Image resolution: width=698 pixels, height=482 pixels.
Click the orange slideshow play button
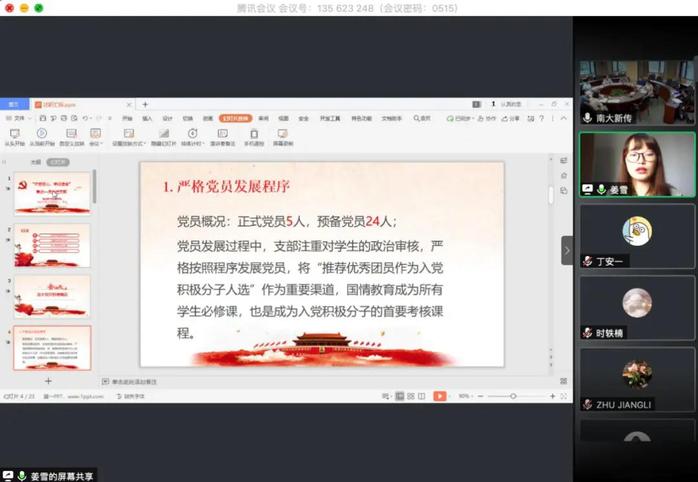439,396
